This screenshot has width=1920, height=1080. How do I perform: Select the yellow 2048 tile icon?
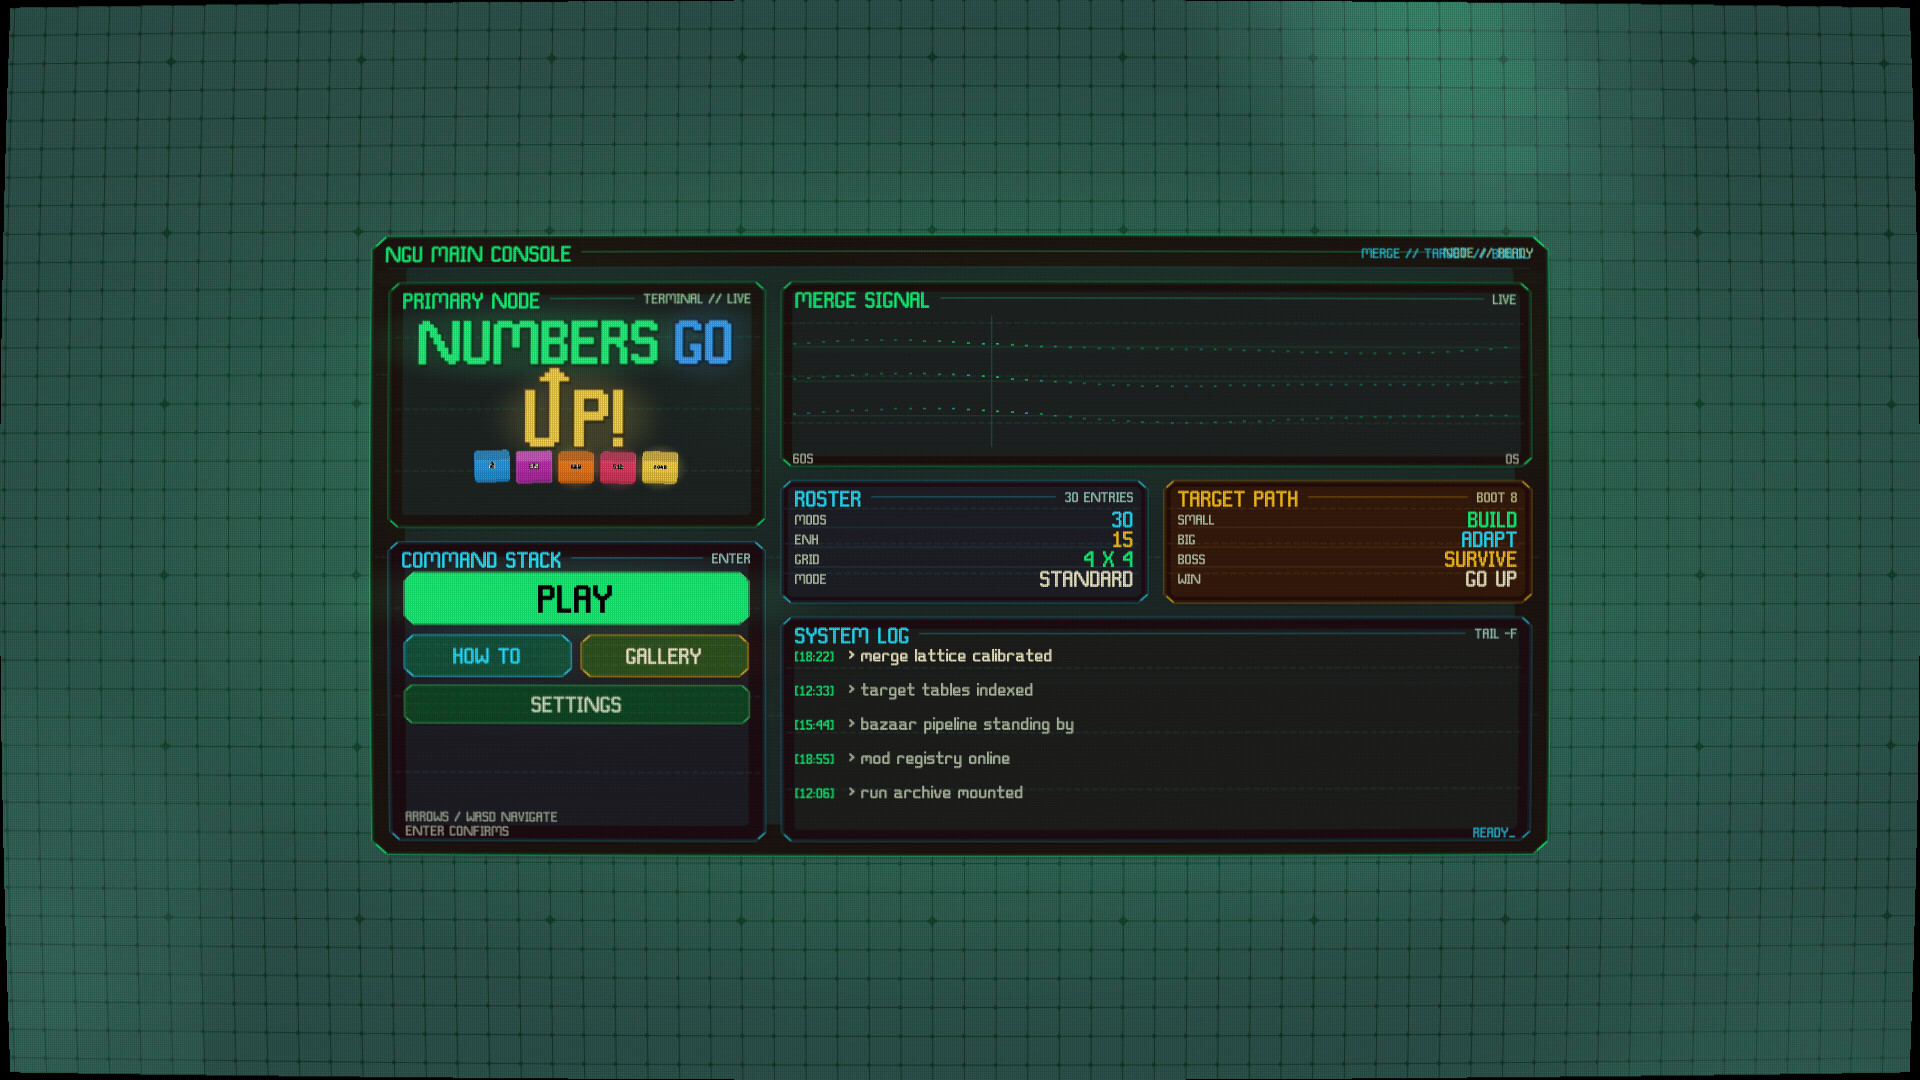(x=659, y=465)
